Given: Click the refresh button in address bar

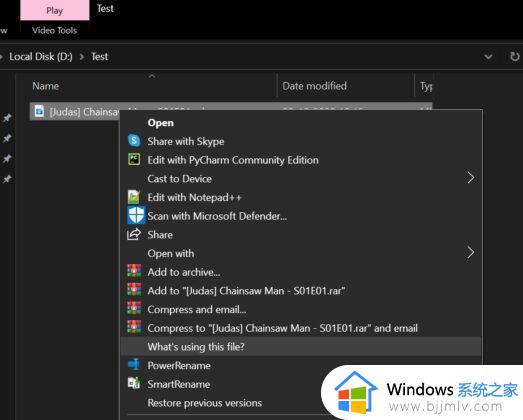Looking at the screenshot, I should tap(515, 56).
